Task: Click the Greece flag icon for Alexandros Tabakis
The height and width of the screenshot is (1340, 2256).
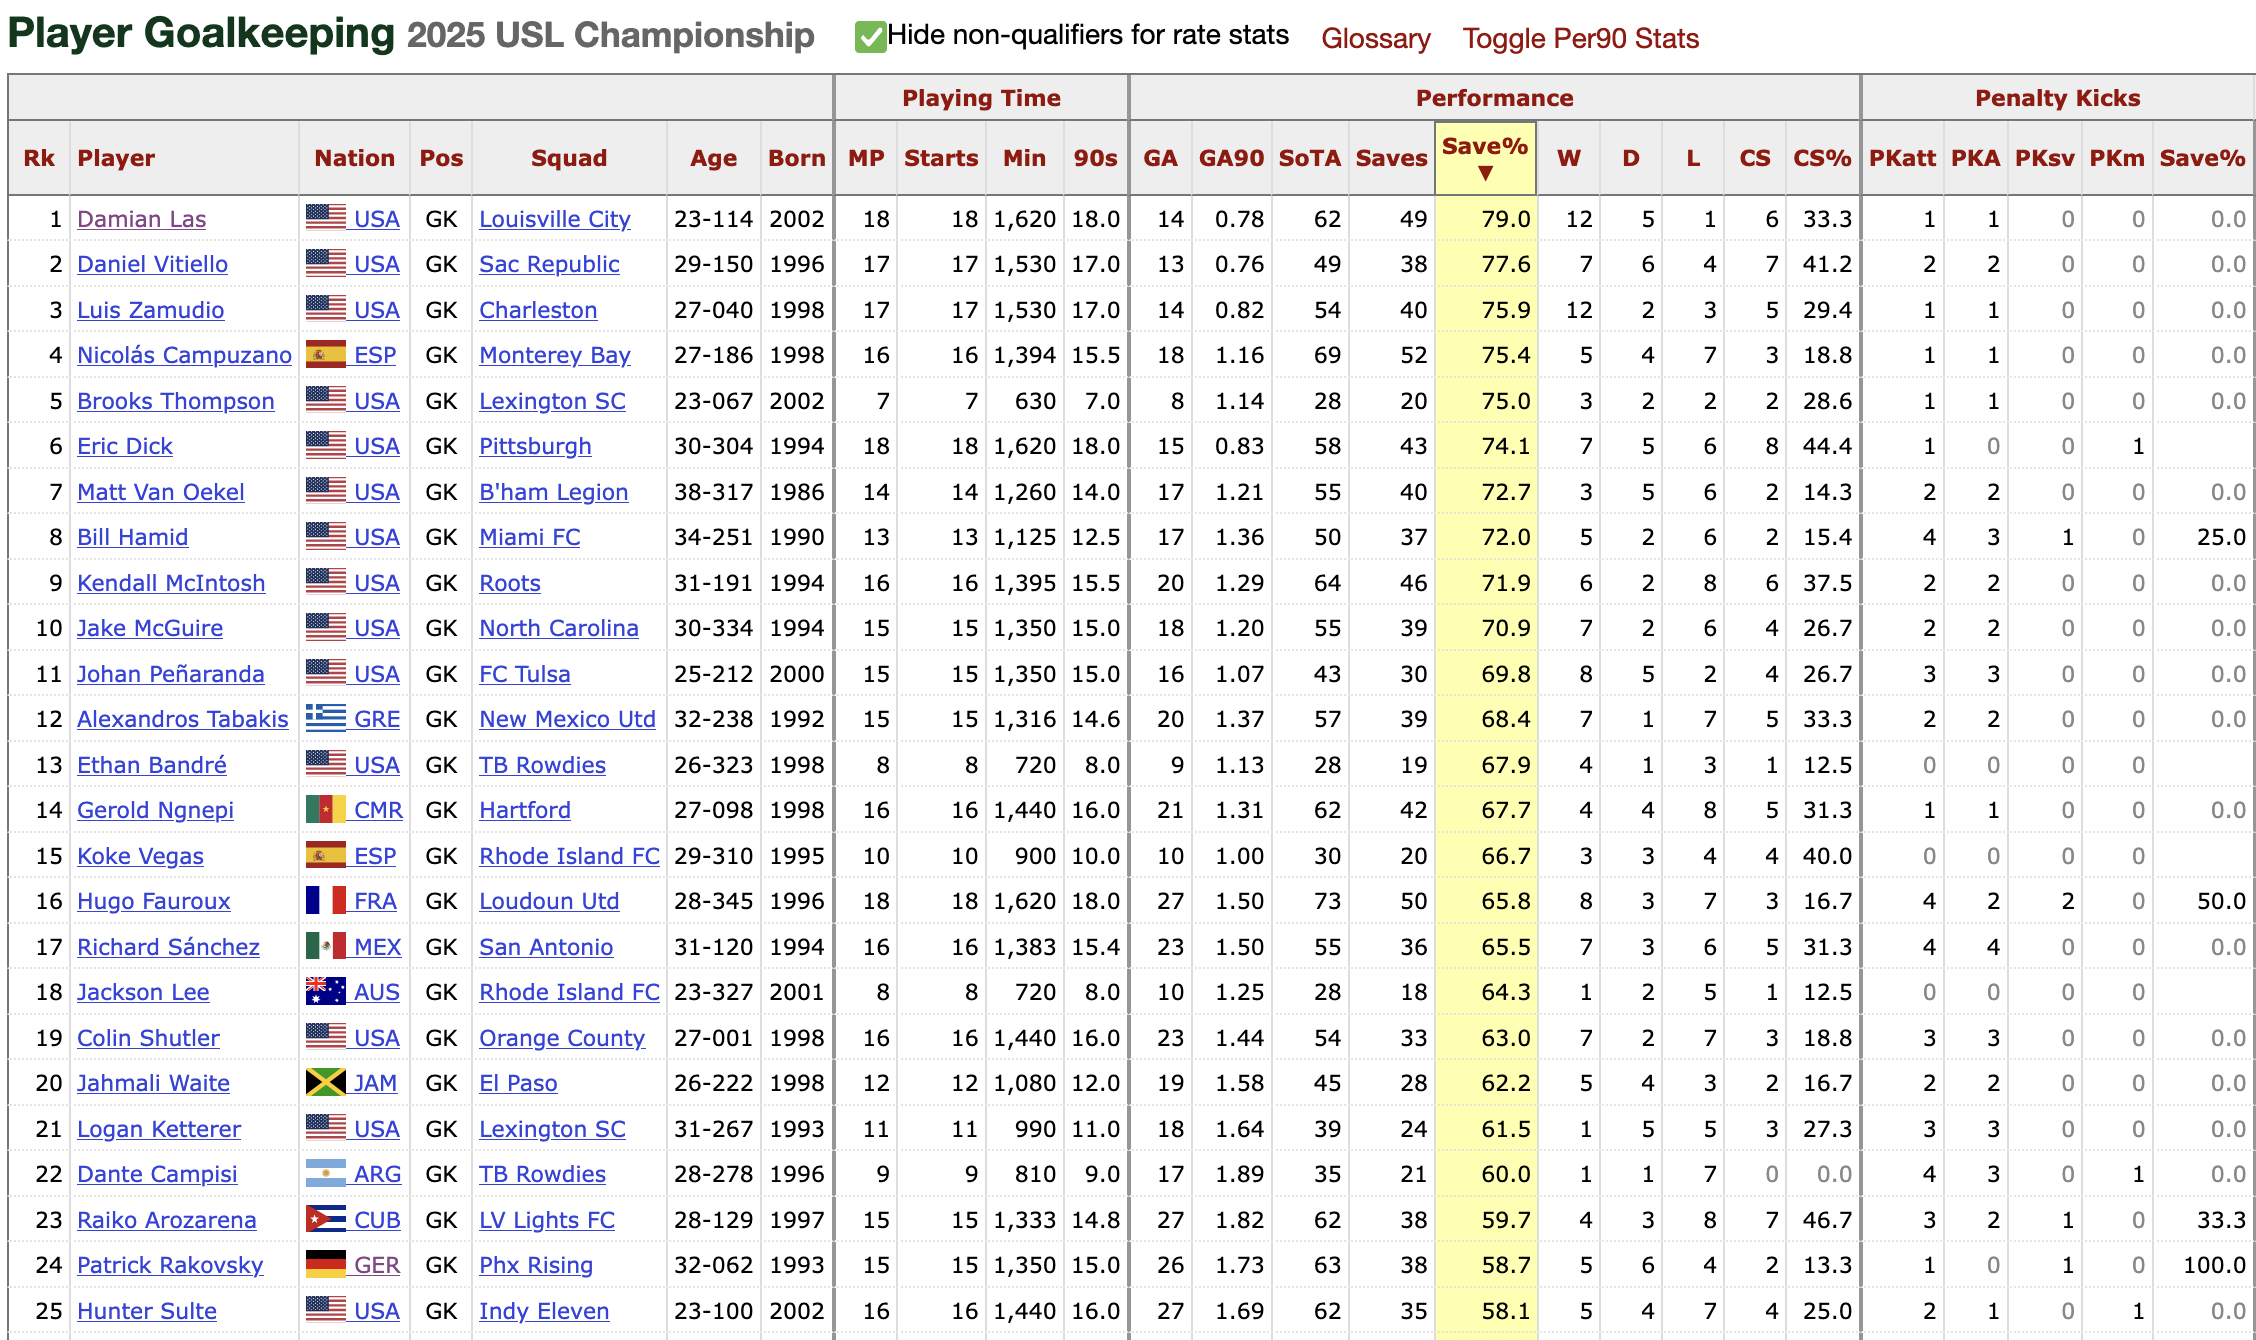Action: [325, 719]
